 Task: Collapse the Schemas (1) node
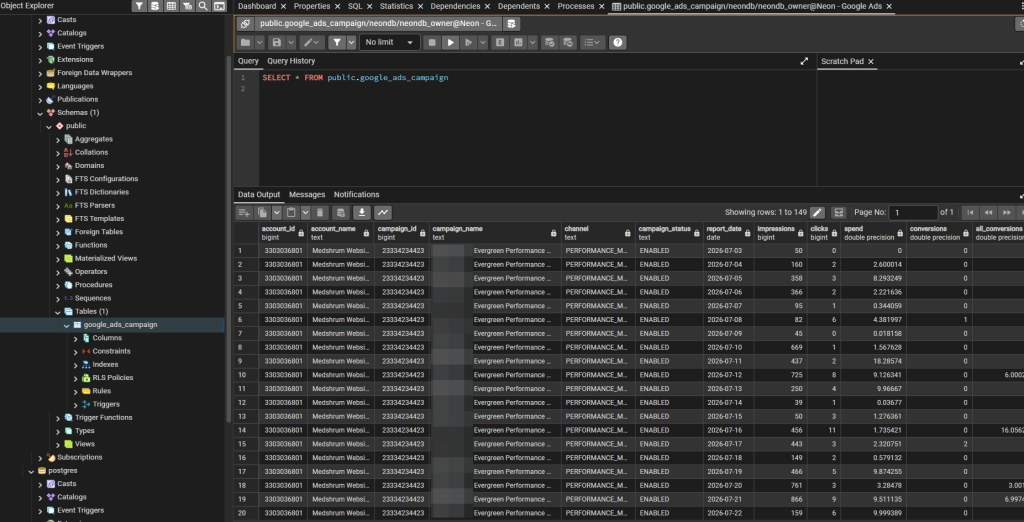pos(40,112)
